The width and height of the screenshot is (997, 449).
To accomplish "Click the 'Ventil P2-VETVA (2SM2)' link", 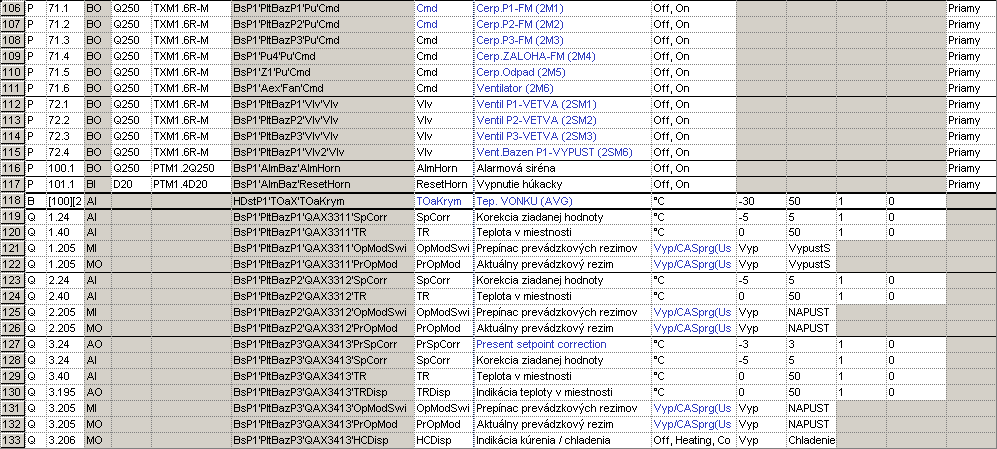I will (x=537, y=120).
